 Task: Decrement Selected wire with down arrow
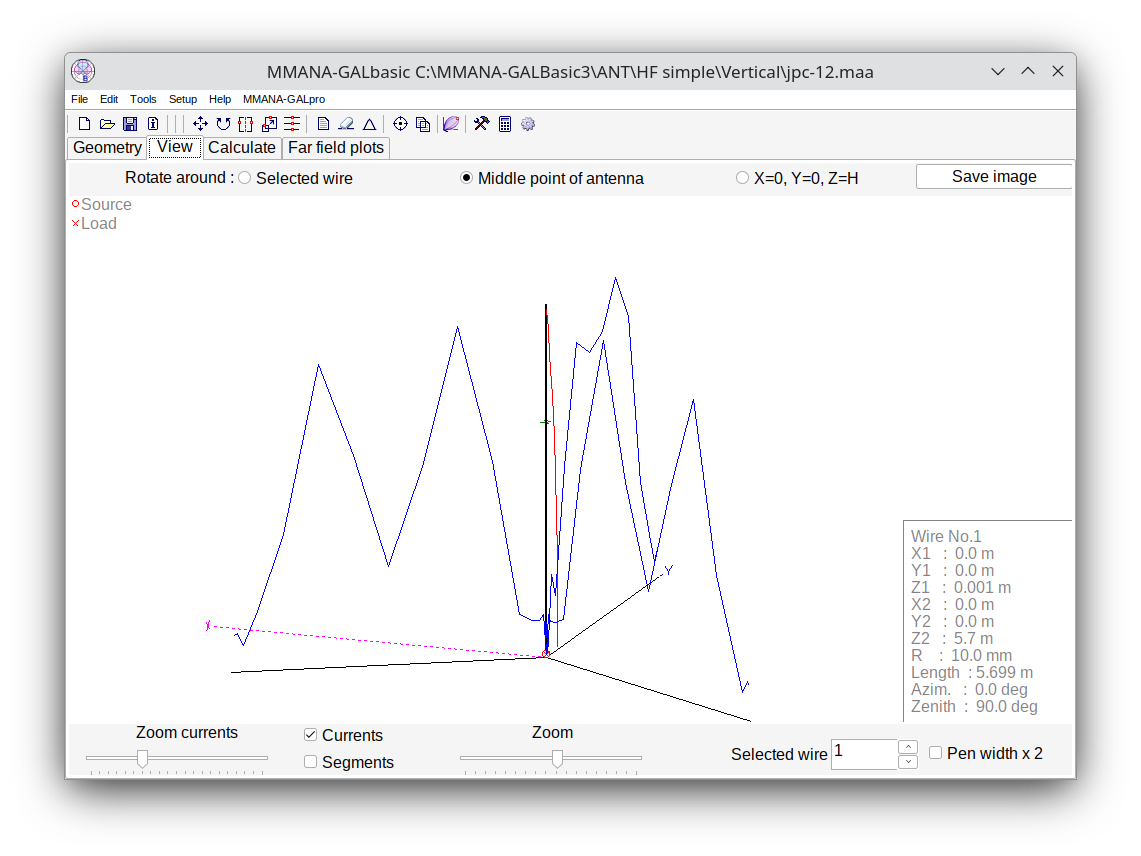pos(908,761)
